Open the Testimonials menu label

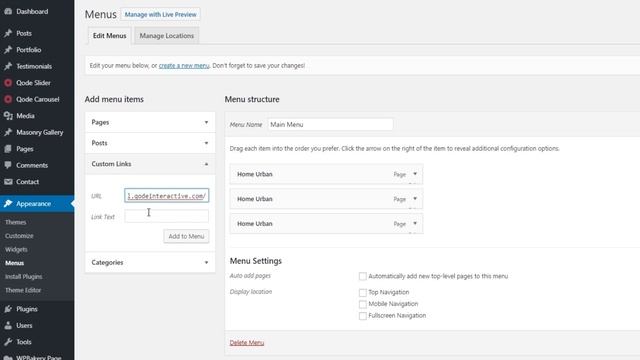[34, 66]
